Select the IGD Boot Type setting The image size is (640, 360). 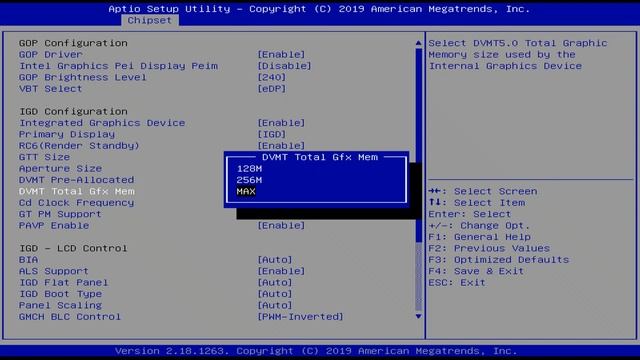pyautogui.click(x=60, y=294)
